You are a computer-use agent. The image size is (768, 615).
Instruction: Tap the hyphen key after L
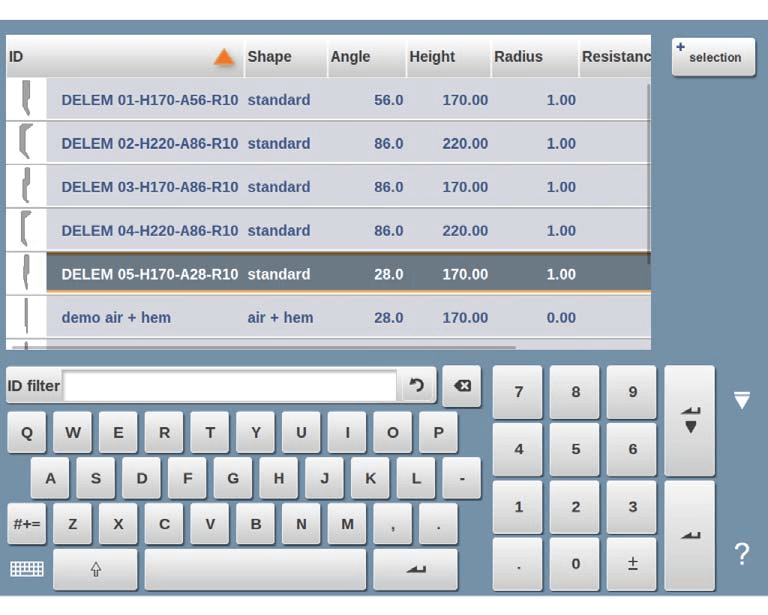tap(461, 478)
